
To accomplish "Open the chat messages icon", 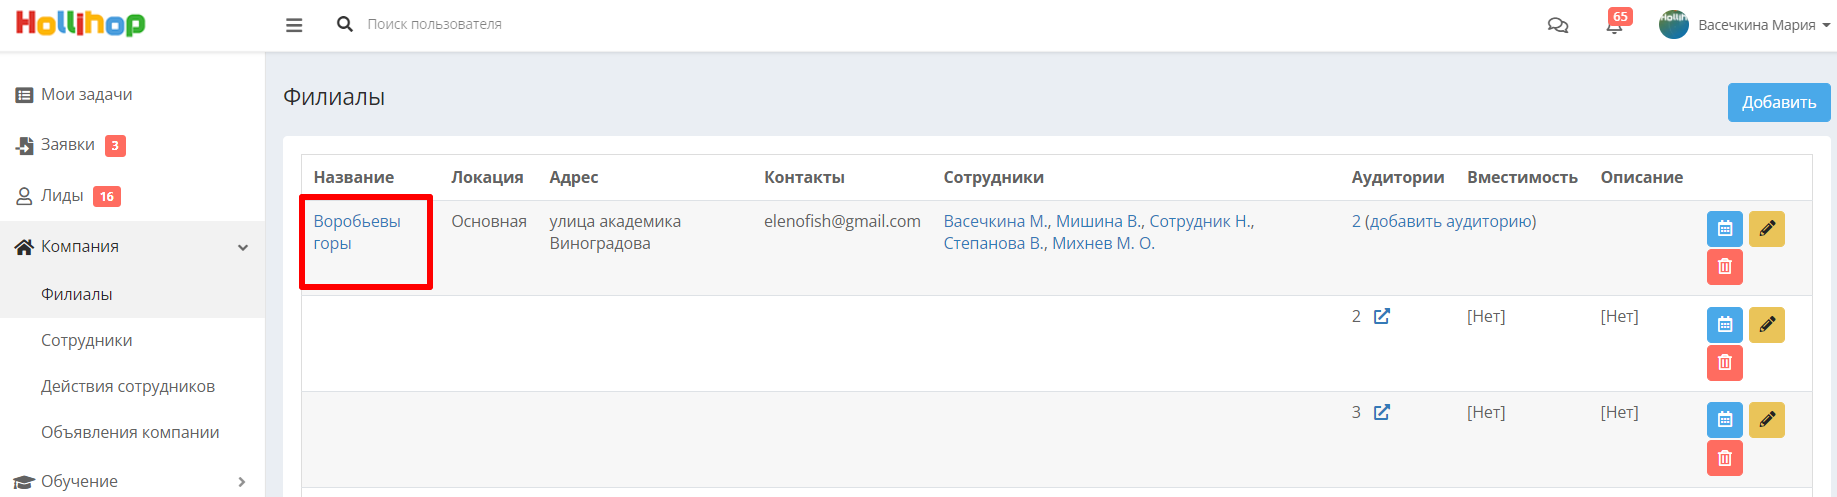I will [x=1558, y=25].
